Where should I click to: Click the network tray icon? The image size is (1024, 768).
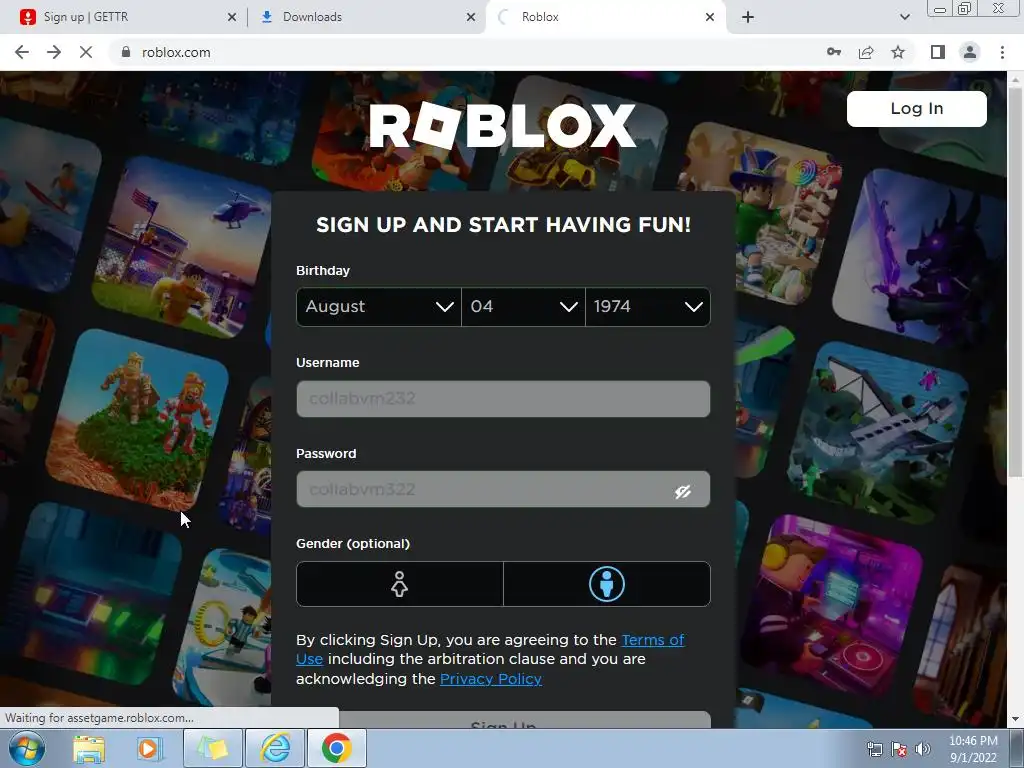pyautogui.click(x=874, y=749)
